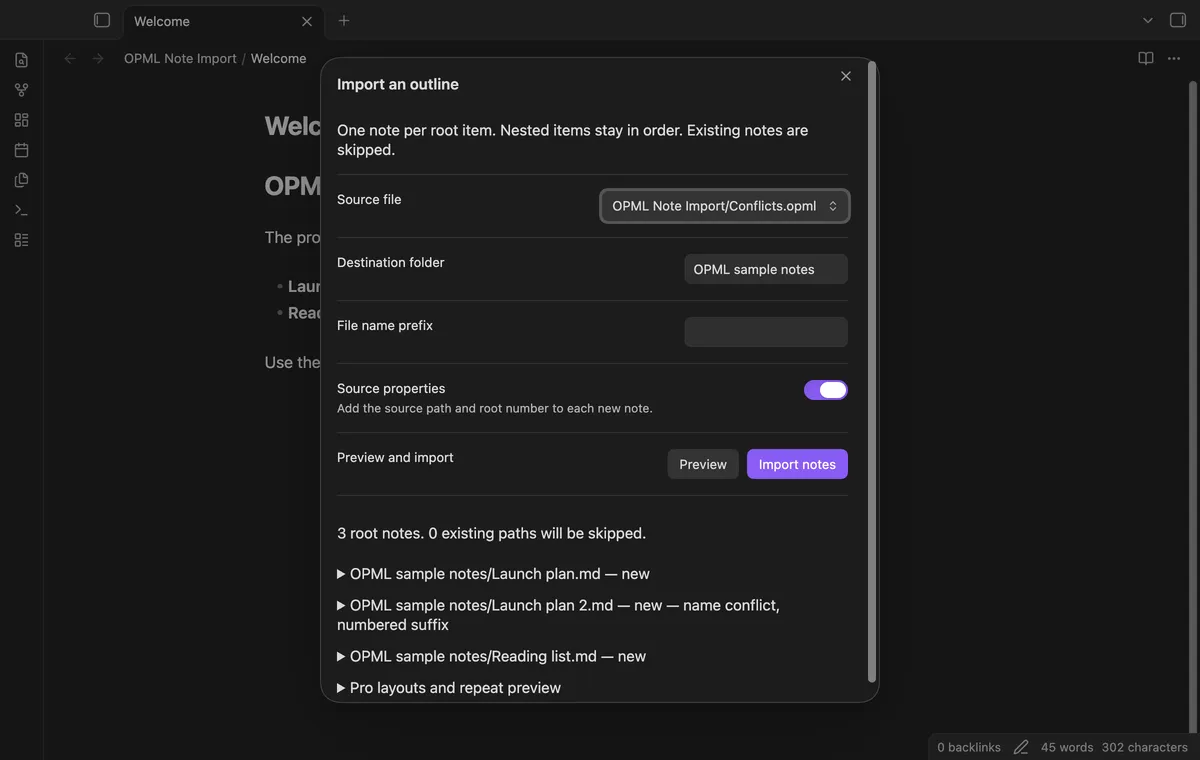Open the Source file dropdown
Screen dimensions: 1200x760
[725, 206]
